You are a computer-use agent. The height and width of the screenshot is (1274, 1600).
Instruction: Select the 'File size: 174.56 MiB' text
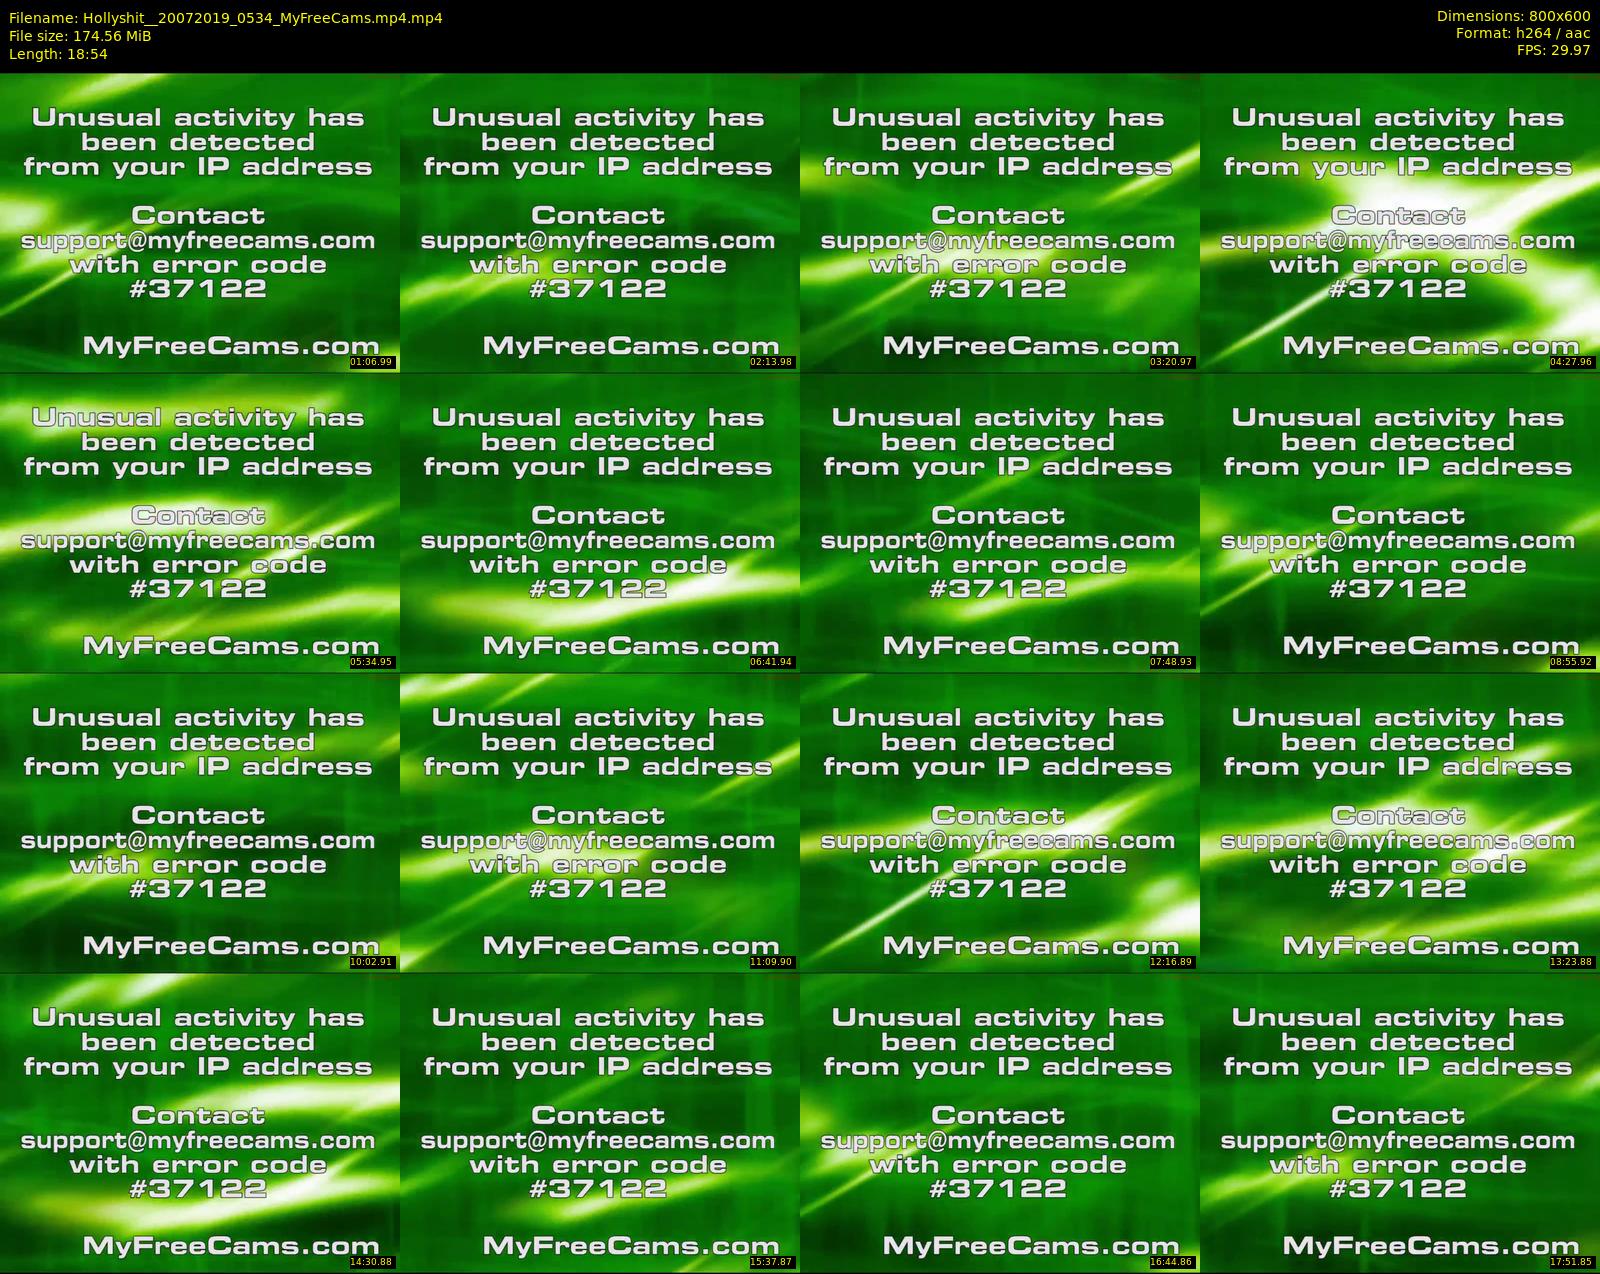coord(80,36)
